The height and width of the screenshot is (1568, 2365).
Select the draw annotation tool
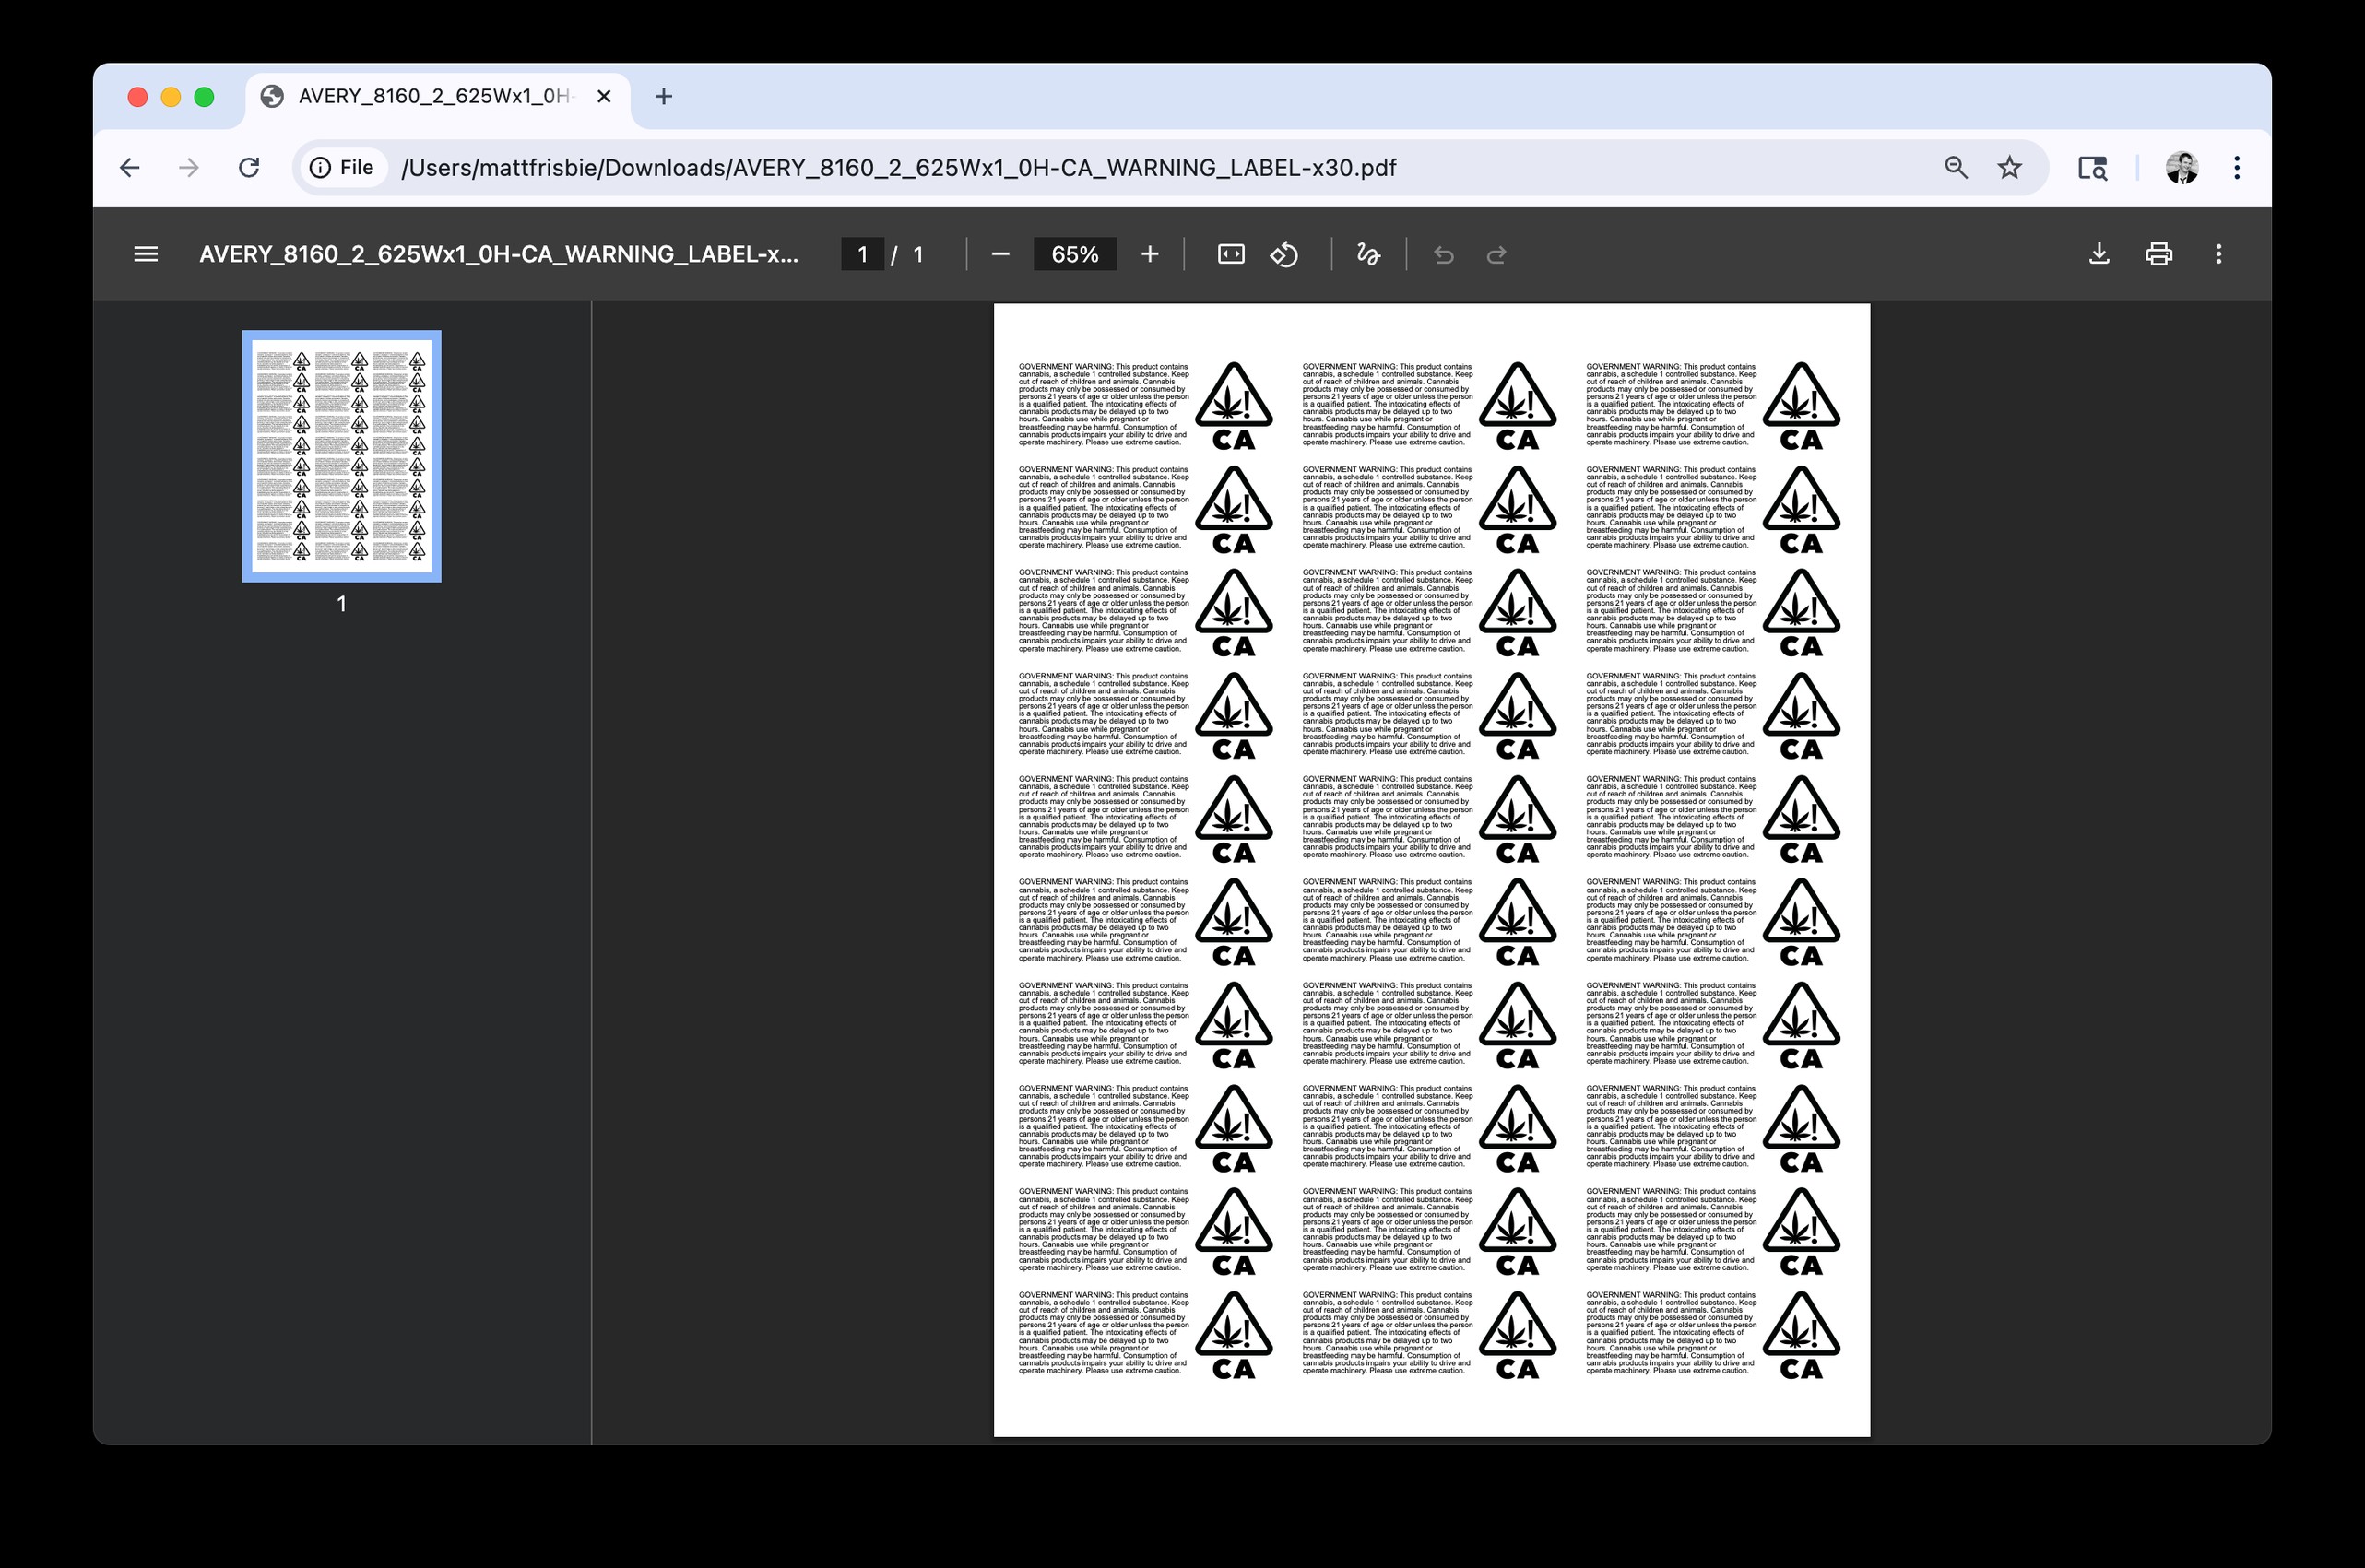(1368, 254)
